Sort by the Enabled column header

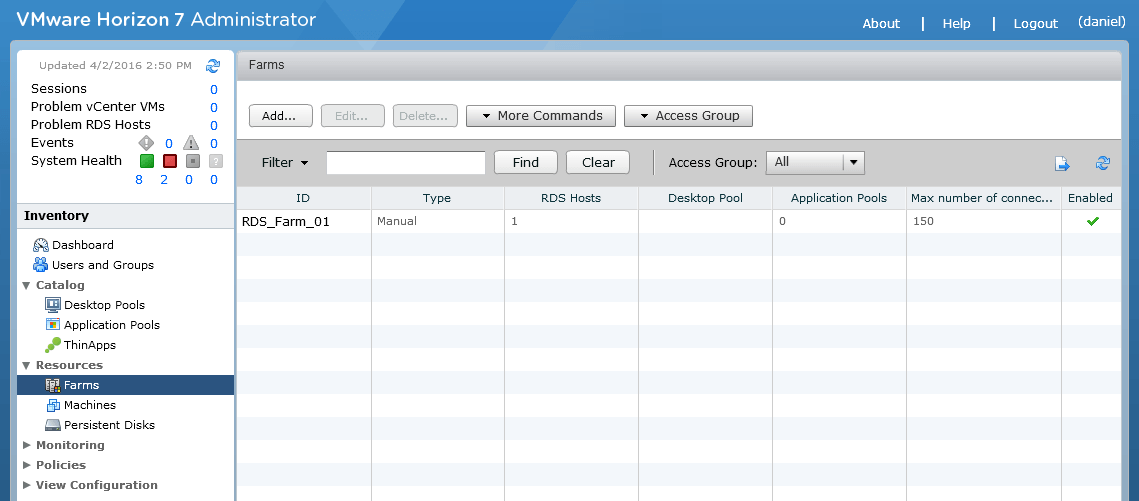click(1090, 198)
